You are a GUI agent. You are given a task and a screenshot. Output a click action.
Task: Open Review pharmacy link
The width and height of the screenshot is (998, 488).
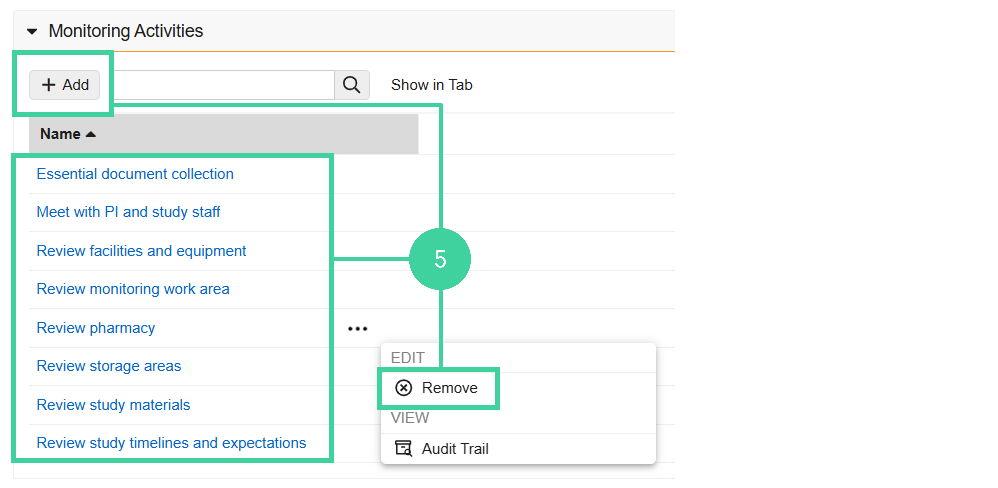click(95, 328)
